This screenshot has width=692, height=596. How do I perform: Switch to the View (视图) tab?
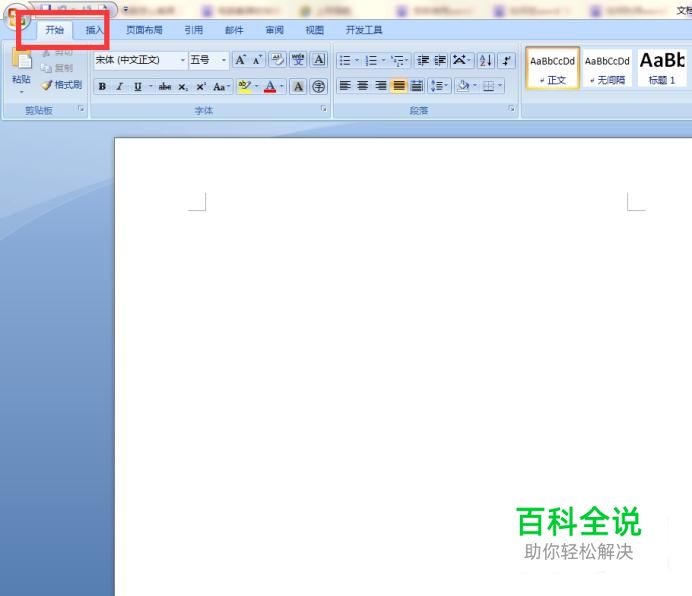(x=315, y=30)
